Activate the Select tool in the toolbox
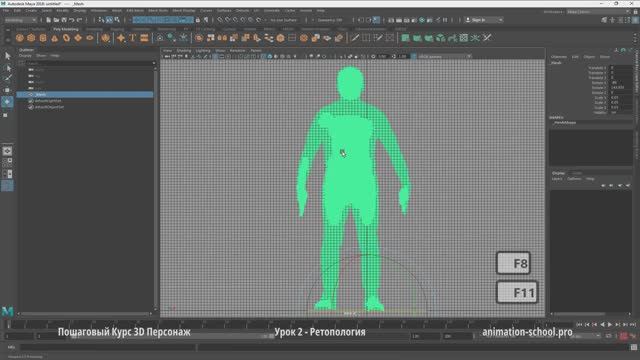This screenshot has width=640, height=360. pos(7,56)
